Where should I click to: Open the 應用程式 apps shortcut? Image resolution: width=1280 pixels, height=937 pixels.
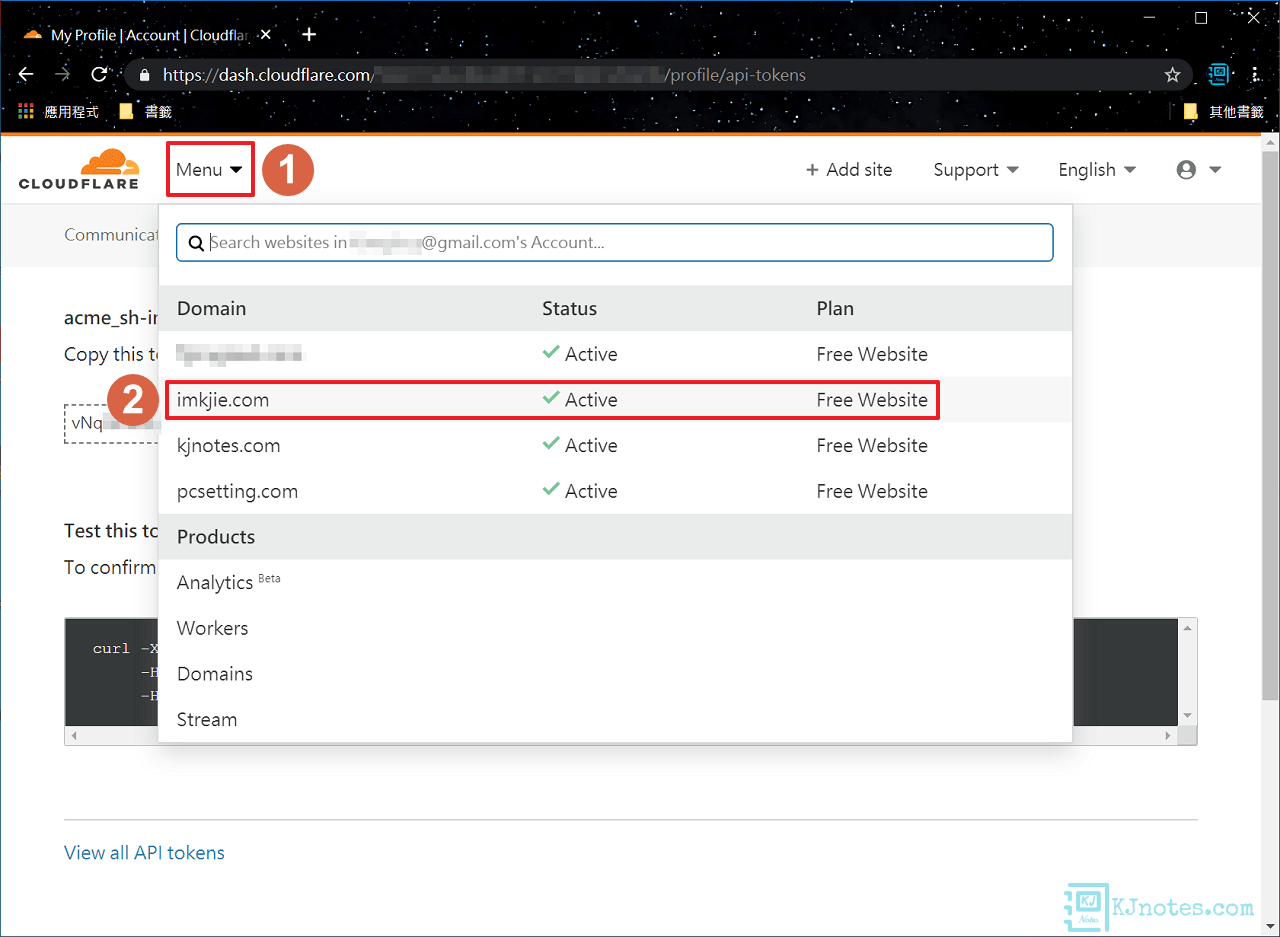58,112
